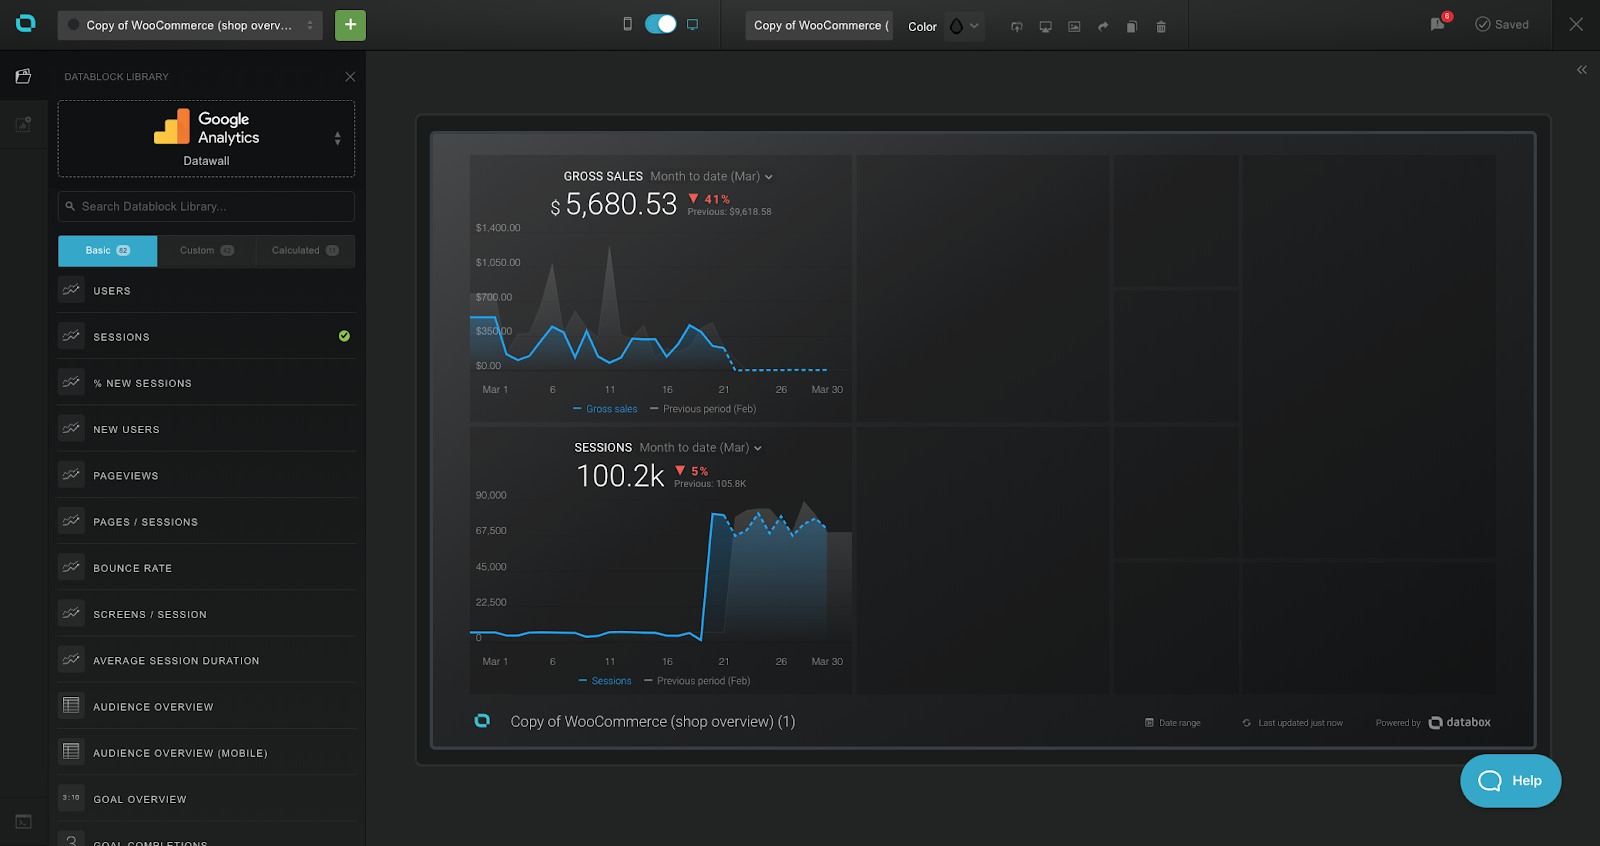
Task: Select the SESSIONS datablock
Action: coord(206,337)
